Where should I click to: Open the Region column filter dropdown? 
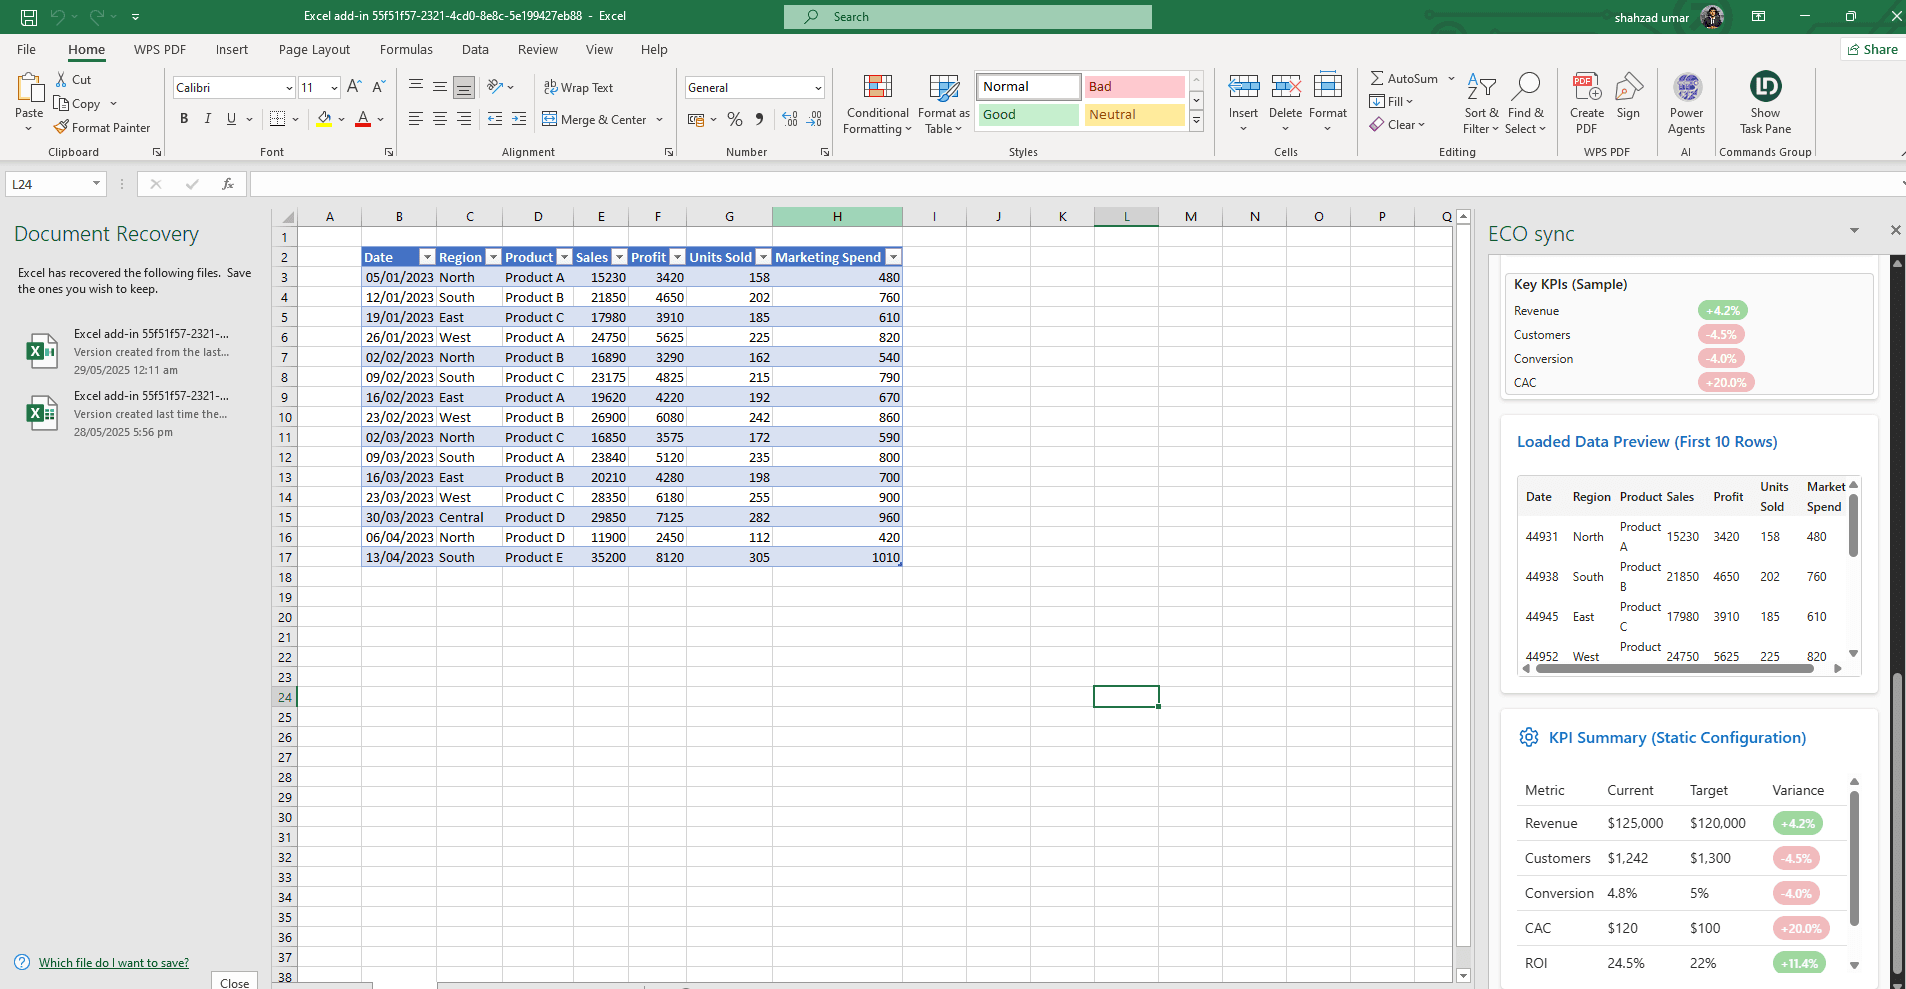pyautogui.click(x=493, y=257)
